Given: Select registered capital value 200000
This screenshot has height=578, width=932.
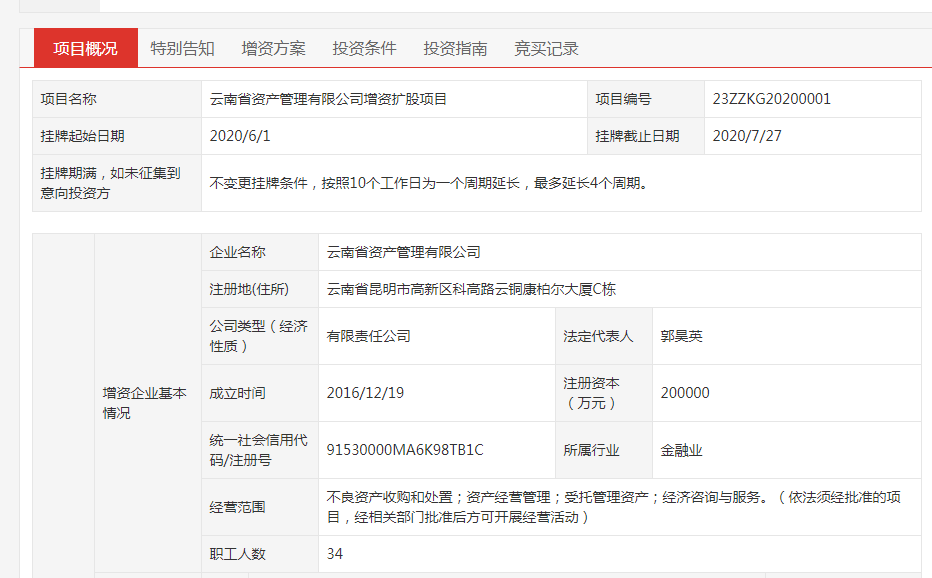Looking at the screenshot, I should (685, 393).
